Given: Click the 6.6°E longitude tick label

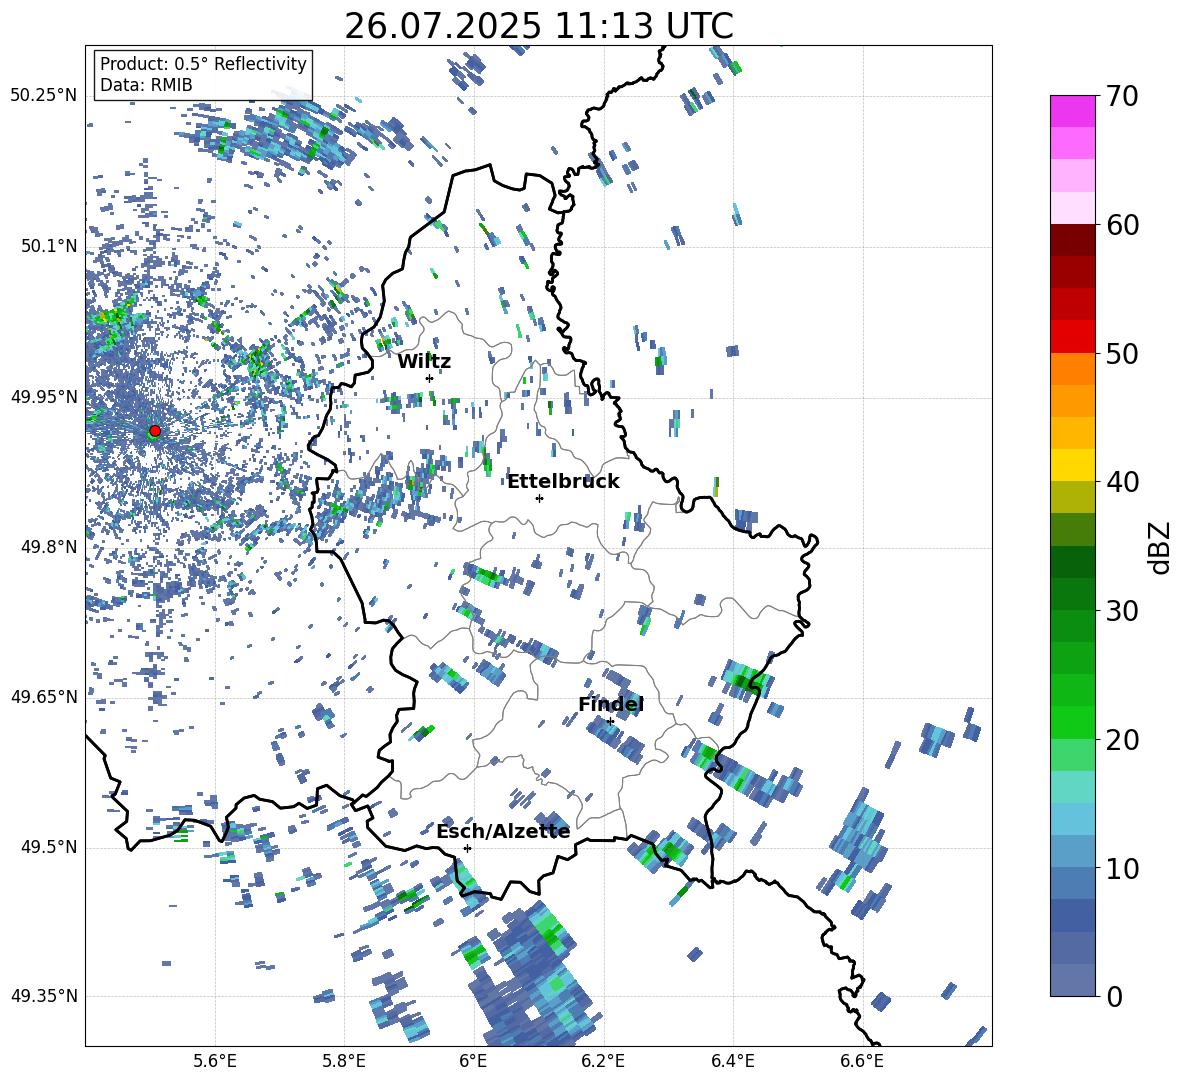Looking at the screenshot, I should click(x=862, y=1061).
